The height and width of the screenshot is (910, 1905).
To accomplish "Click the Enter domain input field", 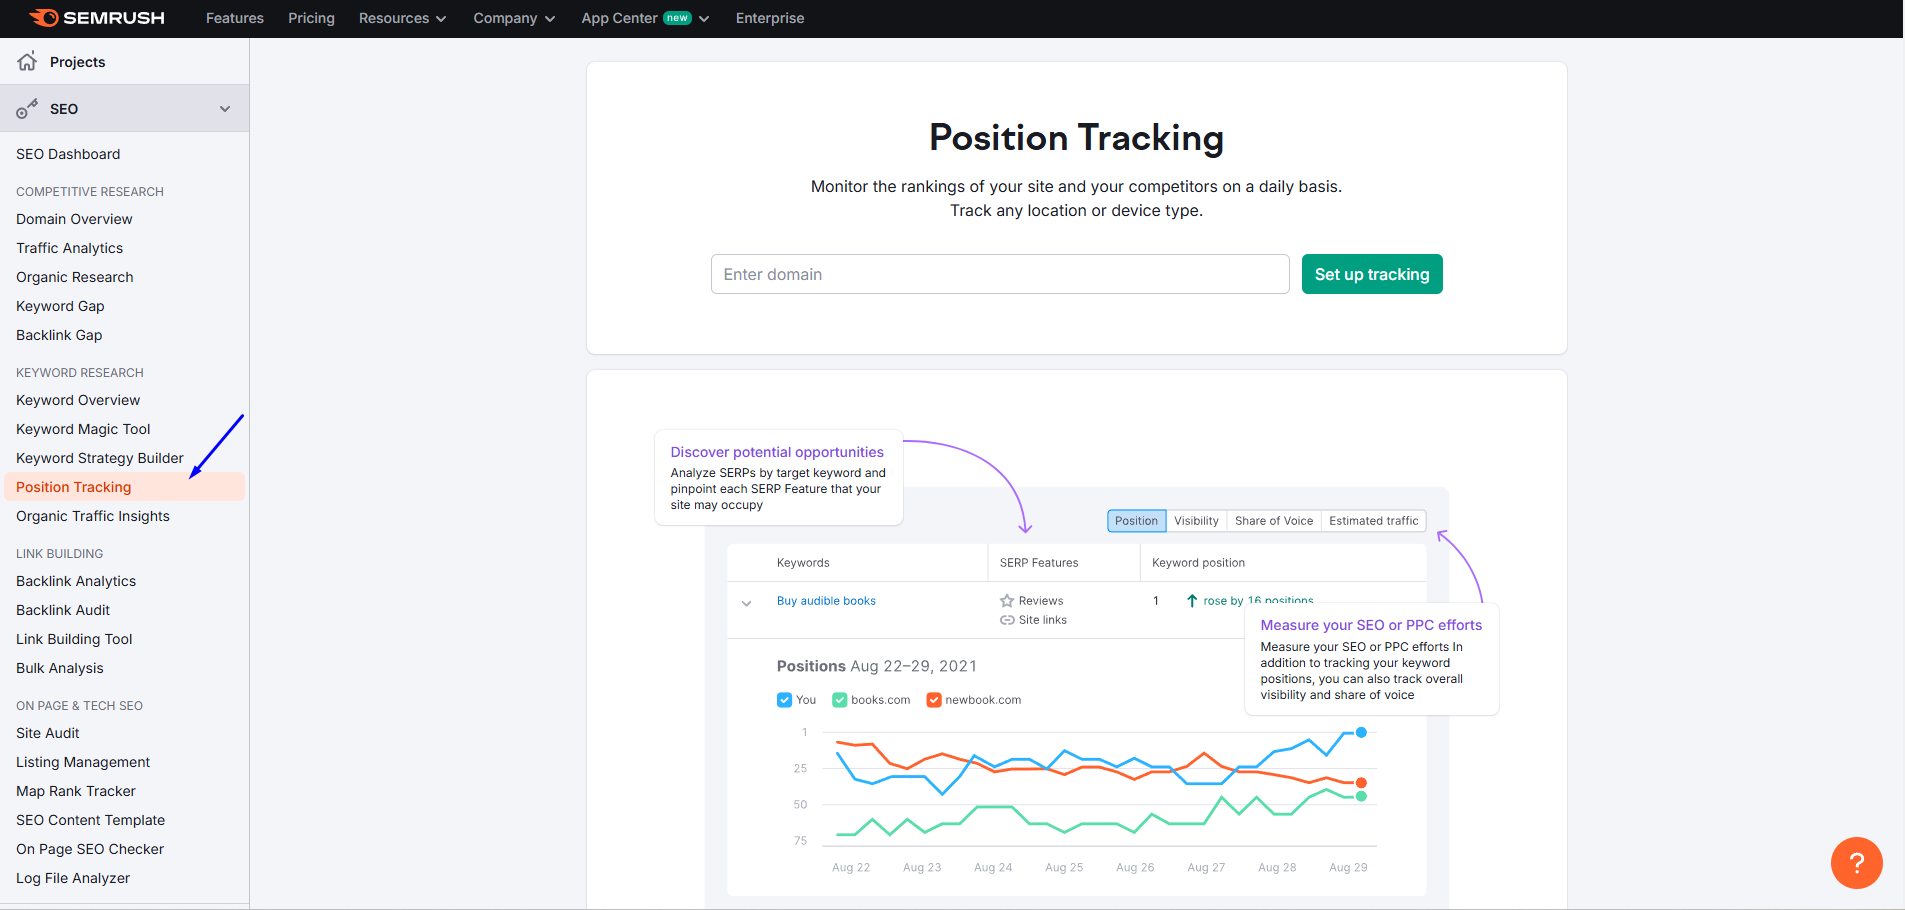I will (x=1000, y=274).
